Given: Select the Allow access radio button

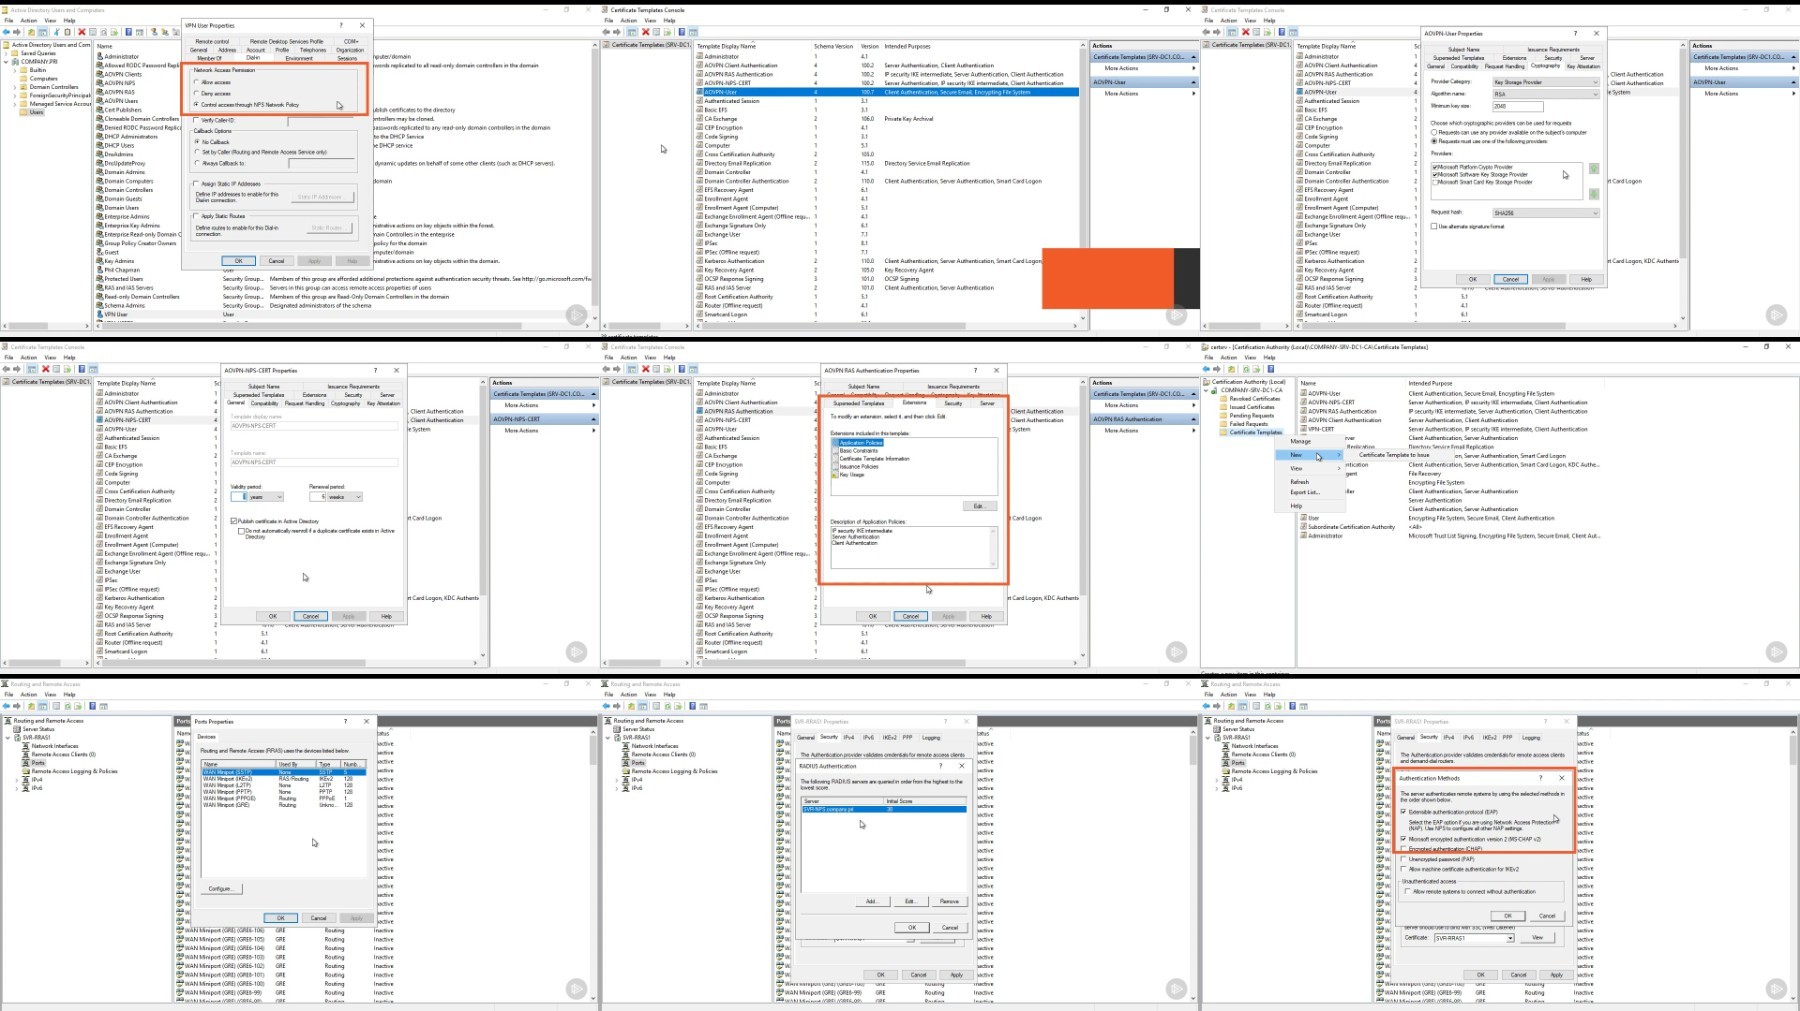Looking at the screenshot, I should (x=196, y=82).
